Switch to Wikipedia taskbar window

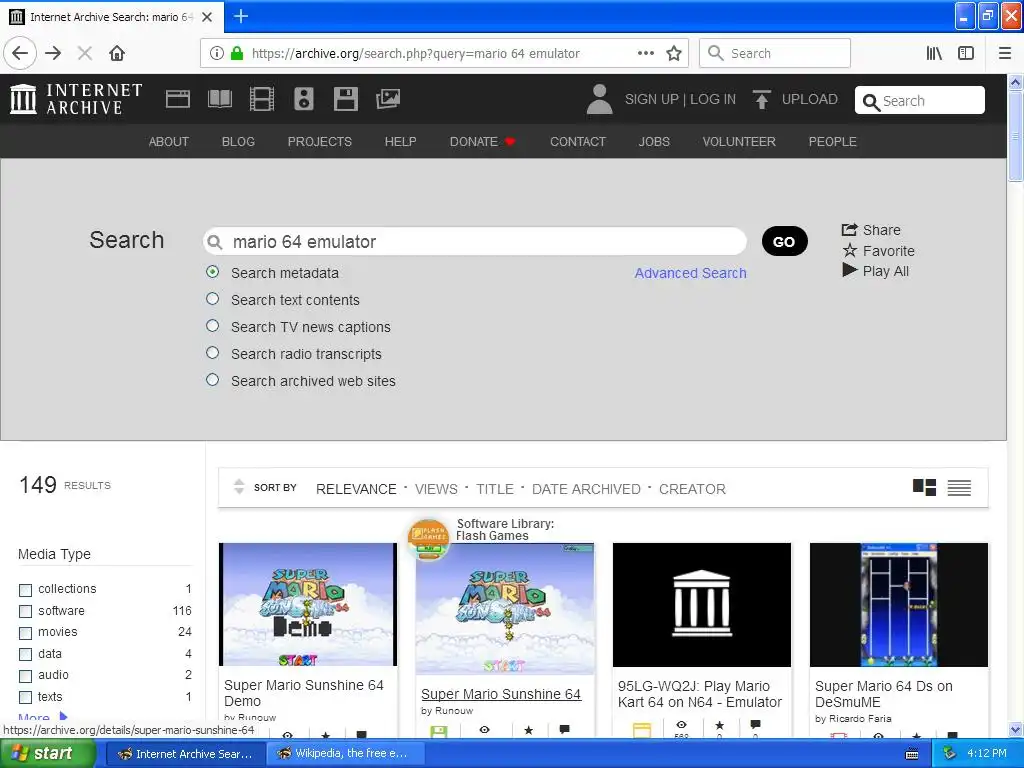pyautogui.click(x=345, y=754)
